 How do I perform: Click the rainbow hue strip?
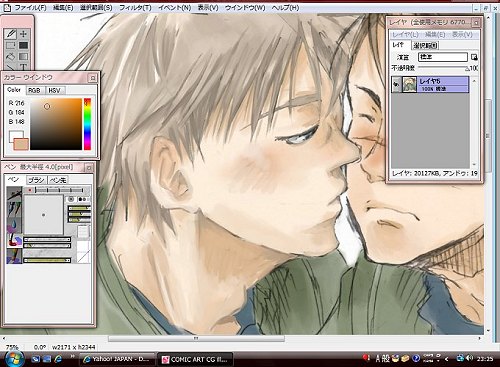point(87,124)
